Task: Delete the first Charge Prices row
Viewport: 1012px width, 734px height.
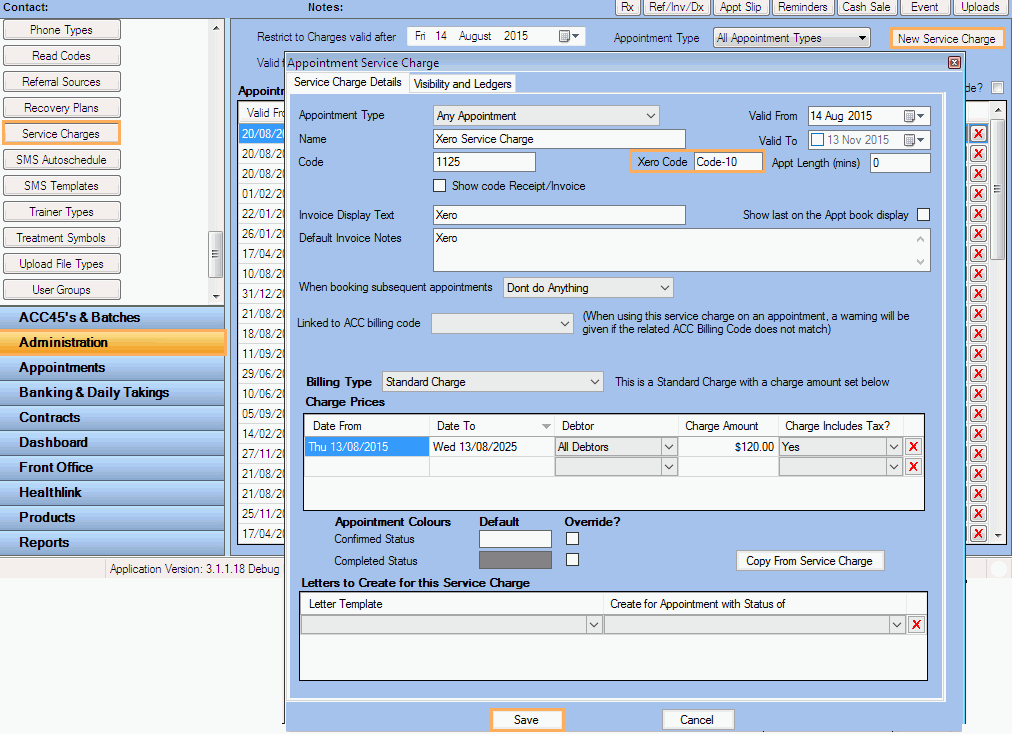Action: 913,446
